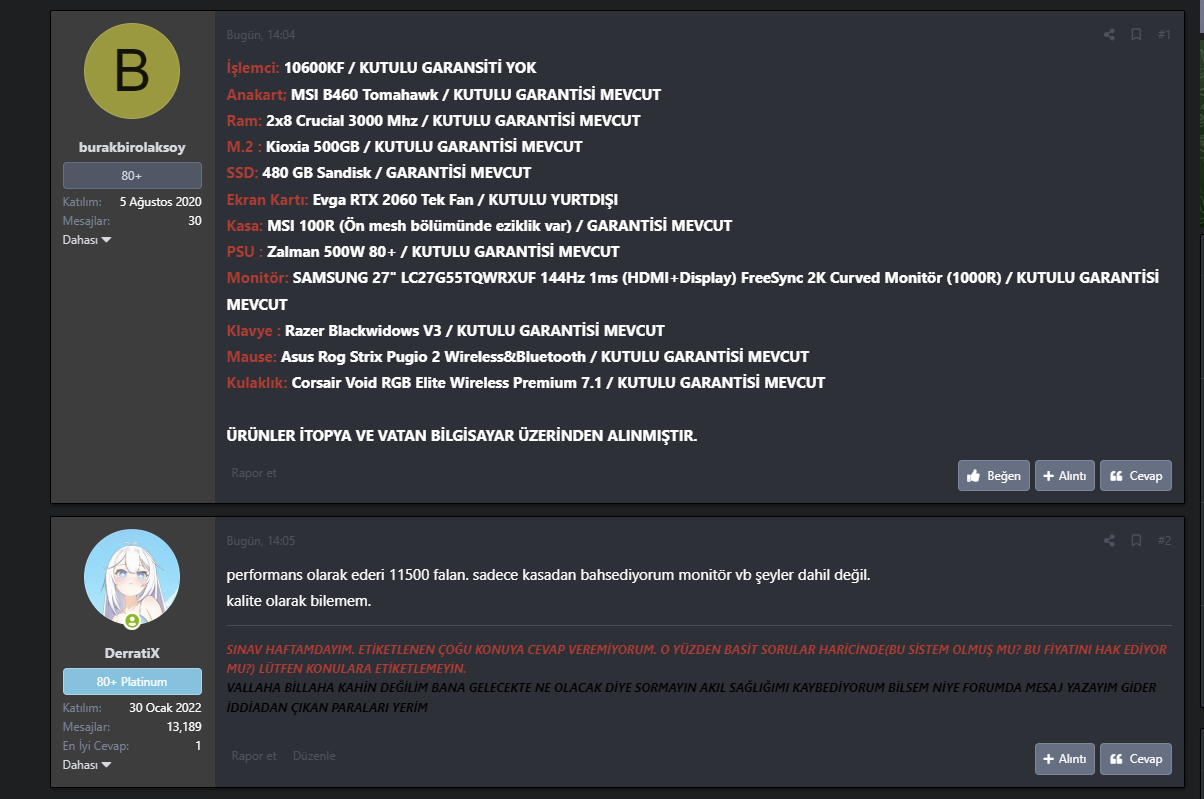Image resolution: width=1204 pixels, height=799 pixels.
Task: Click Düzenle on DerratiX's reply
Action: 314,756
